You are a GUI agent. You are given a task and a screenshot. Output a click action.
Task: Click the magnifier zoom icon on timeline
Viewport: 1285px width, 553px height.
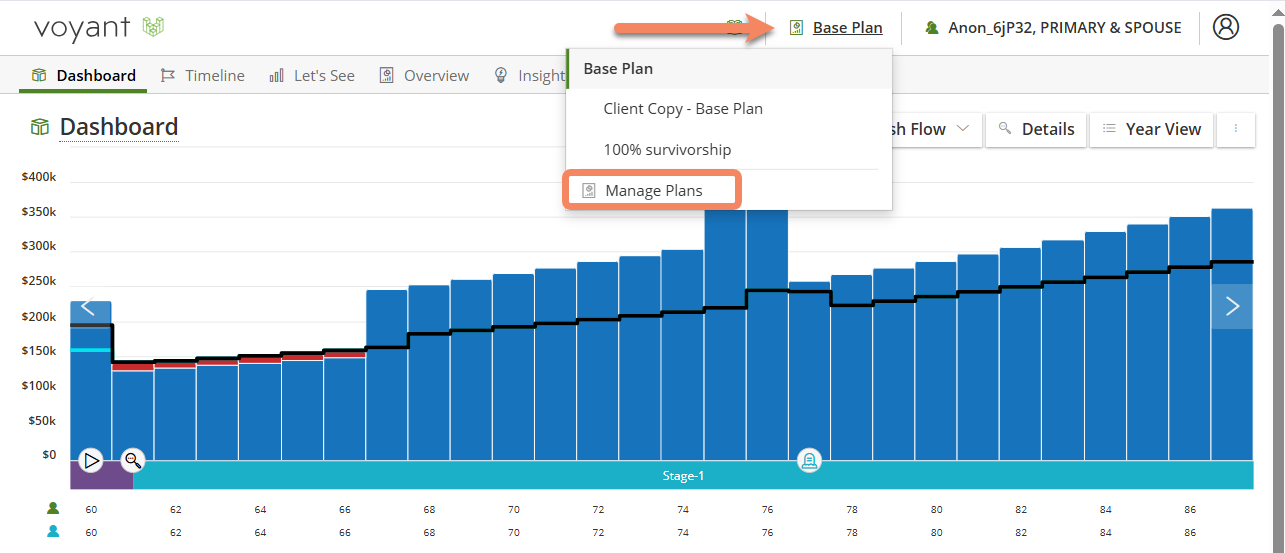click(133, 460)
